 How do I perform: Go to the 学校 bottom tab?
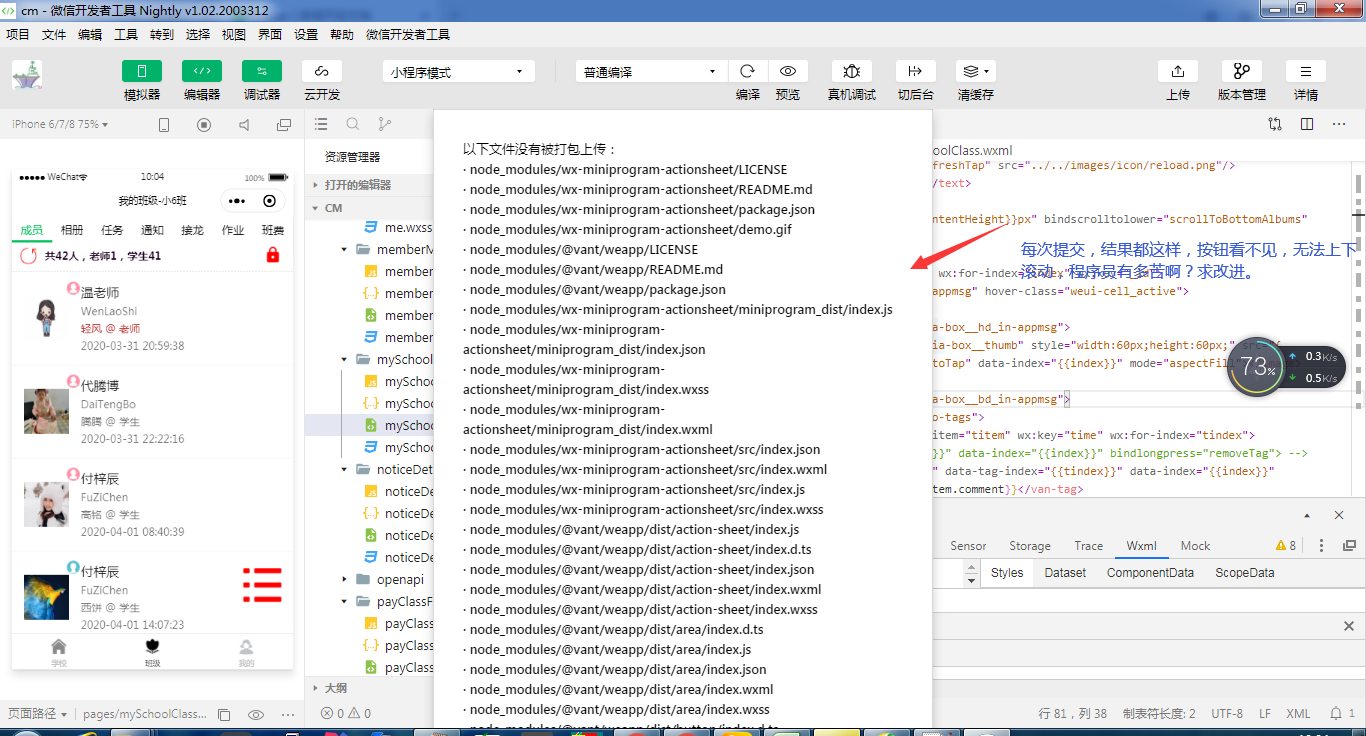(x=59, y=652)
